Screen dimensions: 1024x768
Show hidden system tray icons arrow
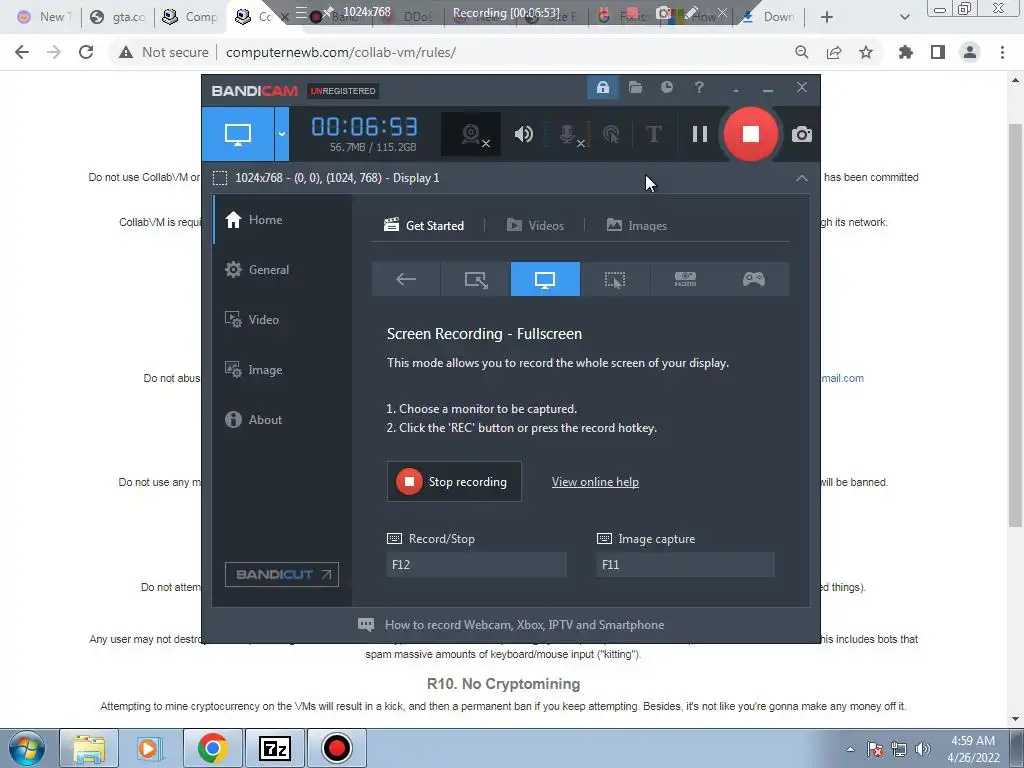point(850,749)
